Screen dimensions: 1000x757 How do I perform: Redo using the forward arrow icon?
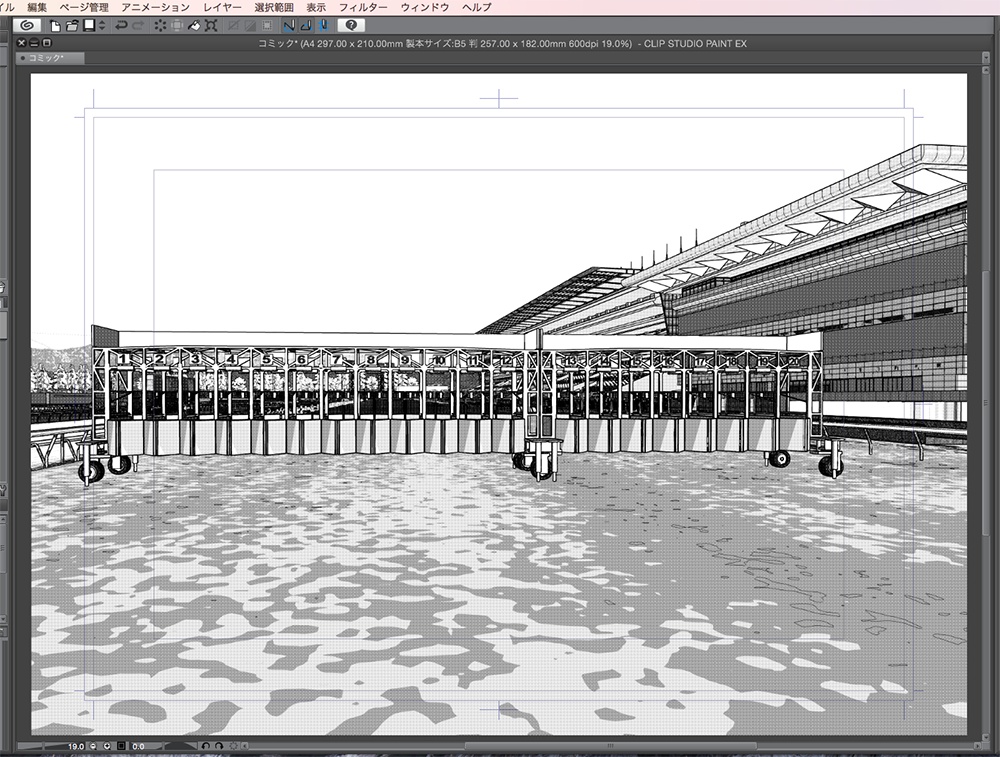pyautogui.click(x=137, y=25)
